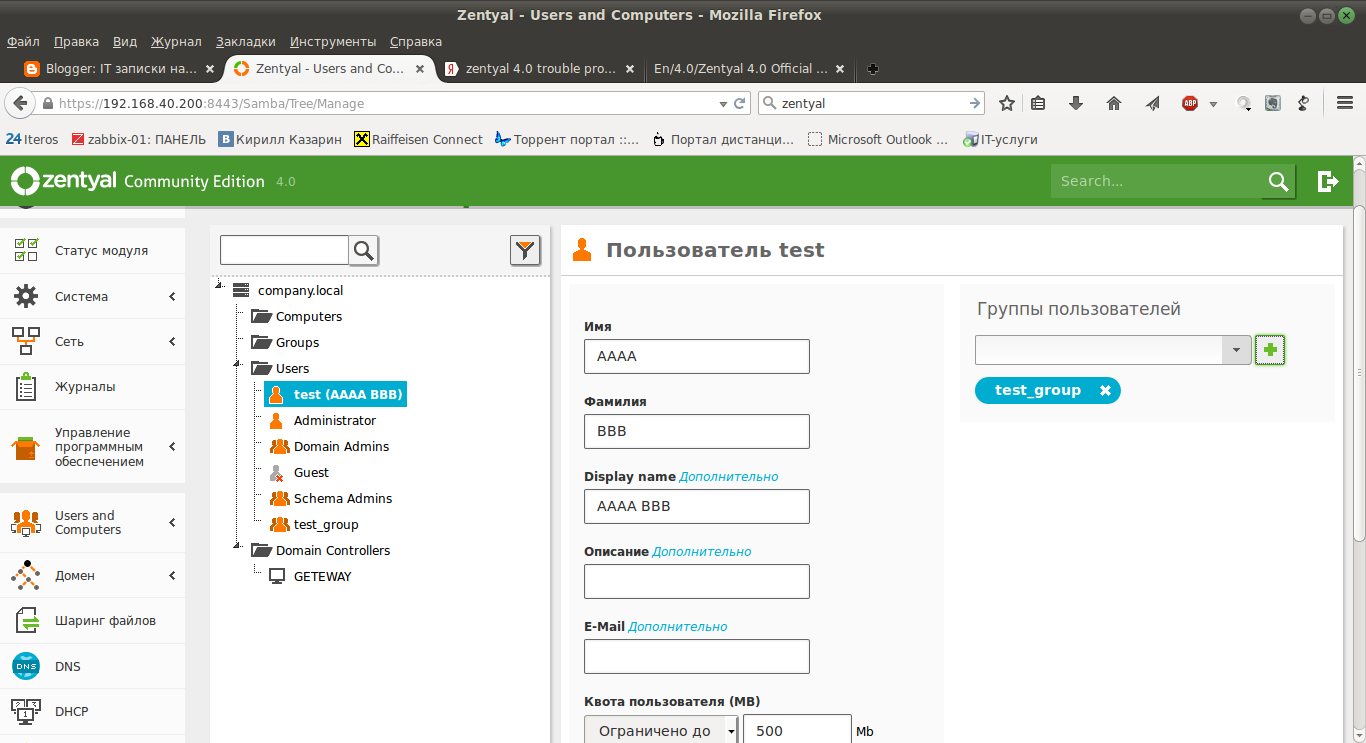The width and height of the screenshot is (1366, 743).
Task: Open the Firefox hamburger menu
Action: tap(1345, 103)
